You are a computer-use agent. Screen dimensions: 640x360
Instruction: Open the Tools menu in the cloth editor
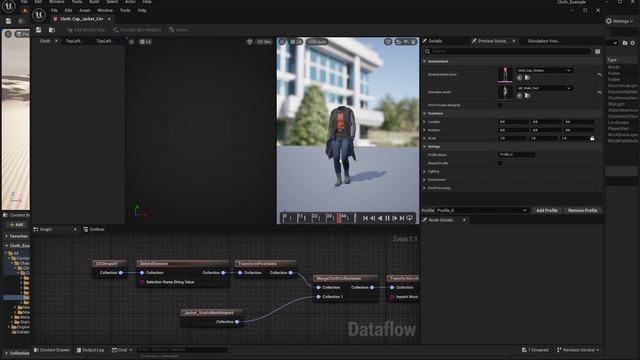pyautogui.click(x=125, y=10)
